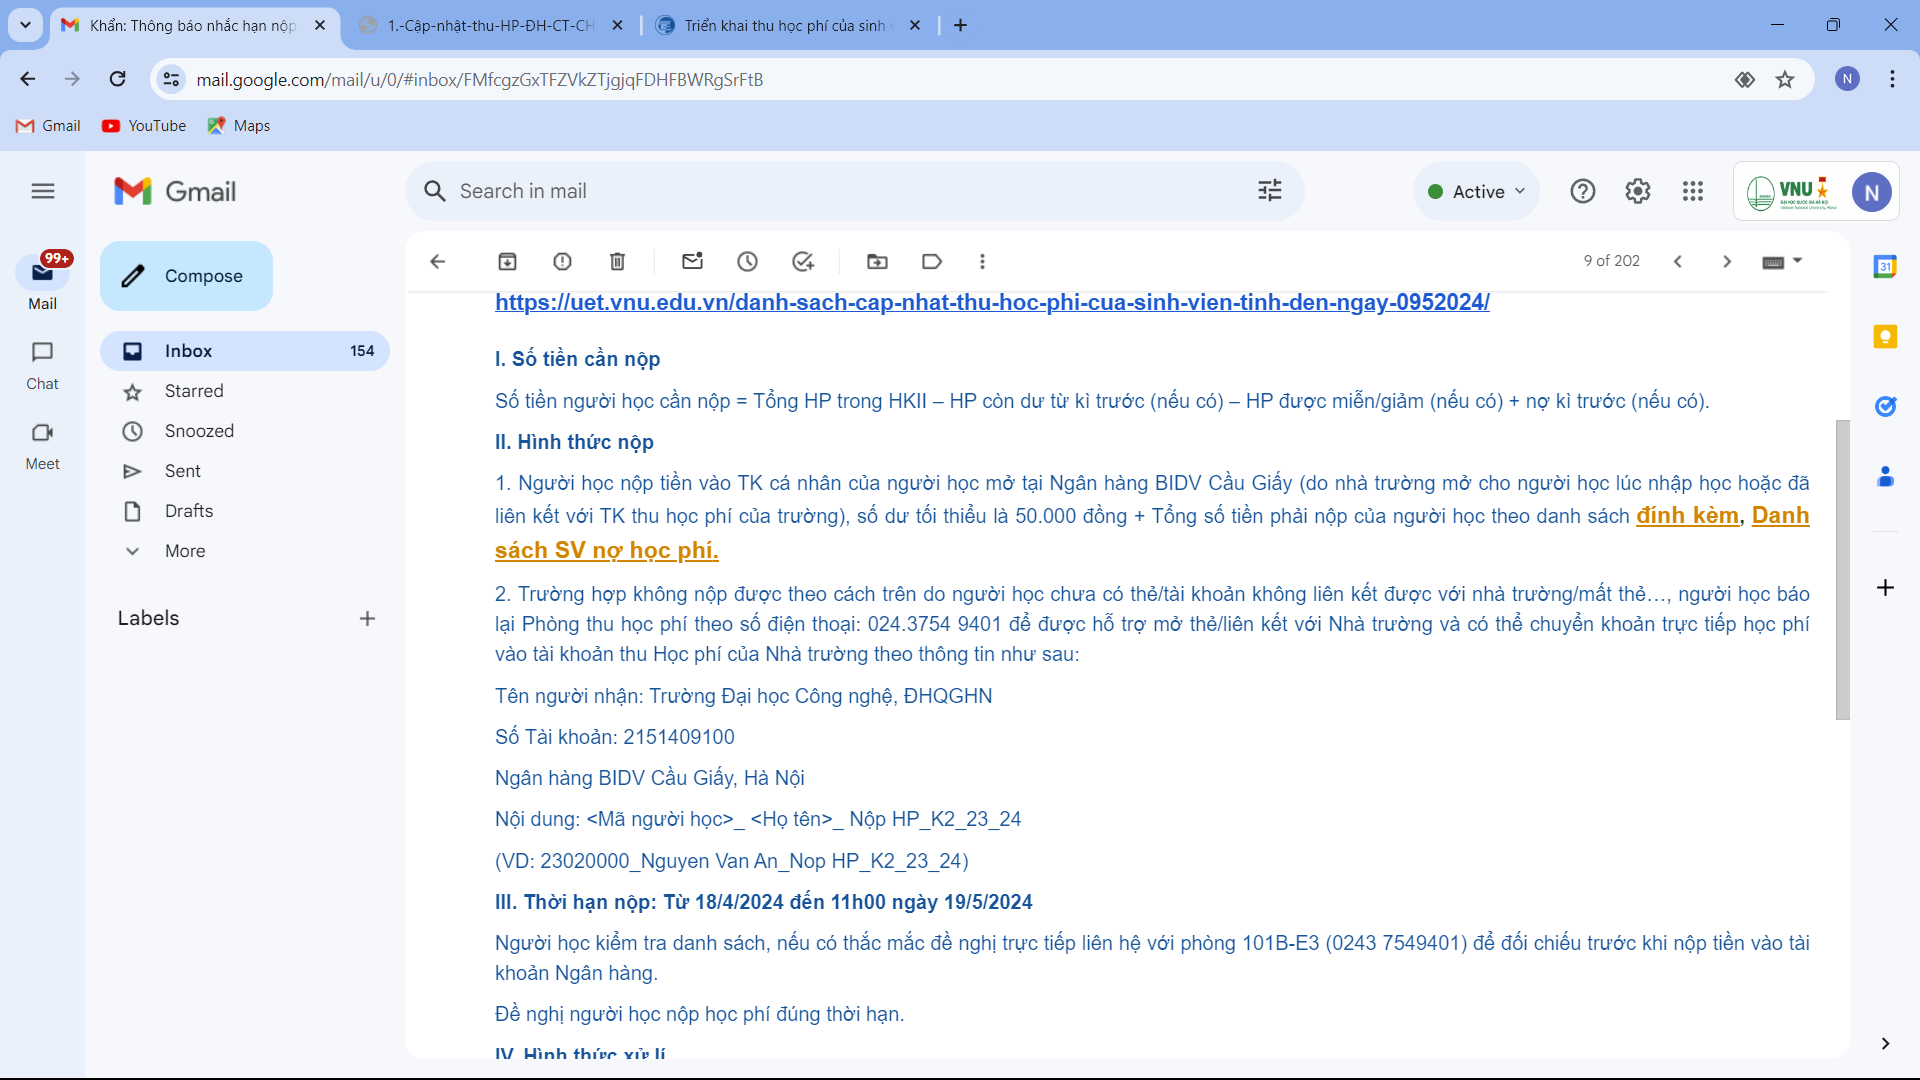The width and height of the screenshot is (1920, 1080).
Task: Click the Gmail logo
Action: coord(175,191)
